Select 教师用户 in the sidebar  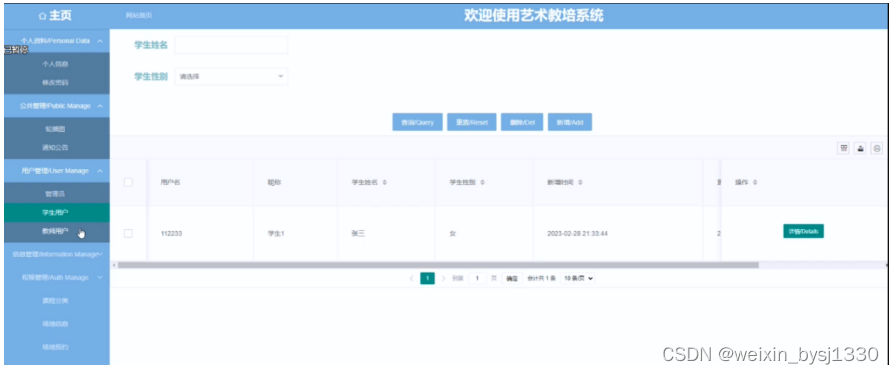pos(56,231)
